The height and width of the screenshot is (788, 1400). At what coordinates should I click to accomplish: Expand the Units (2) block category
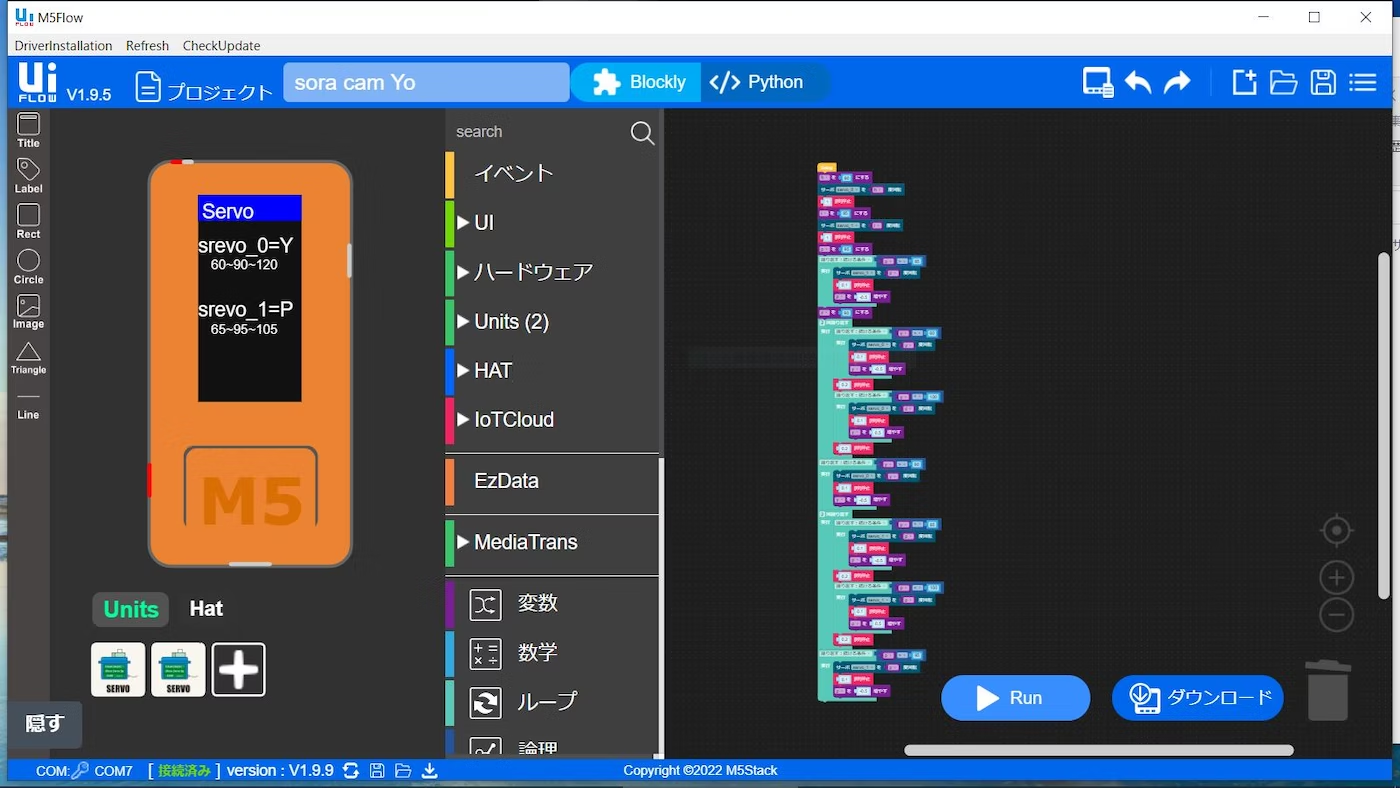pos(510,321)
